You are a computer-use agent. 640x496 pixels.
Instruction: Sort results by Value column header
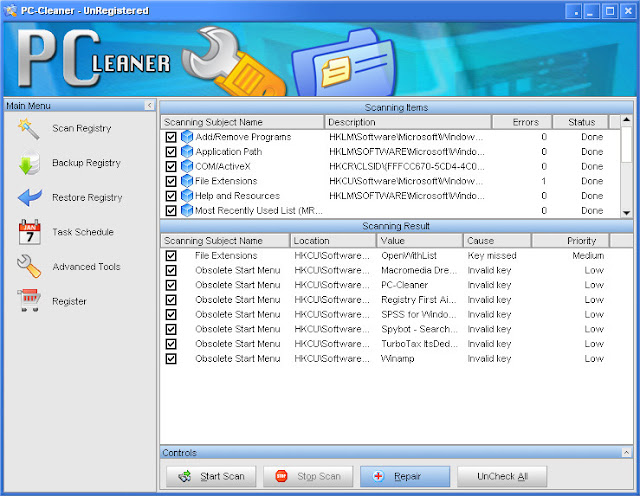420,241
